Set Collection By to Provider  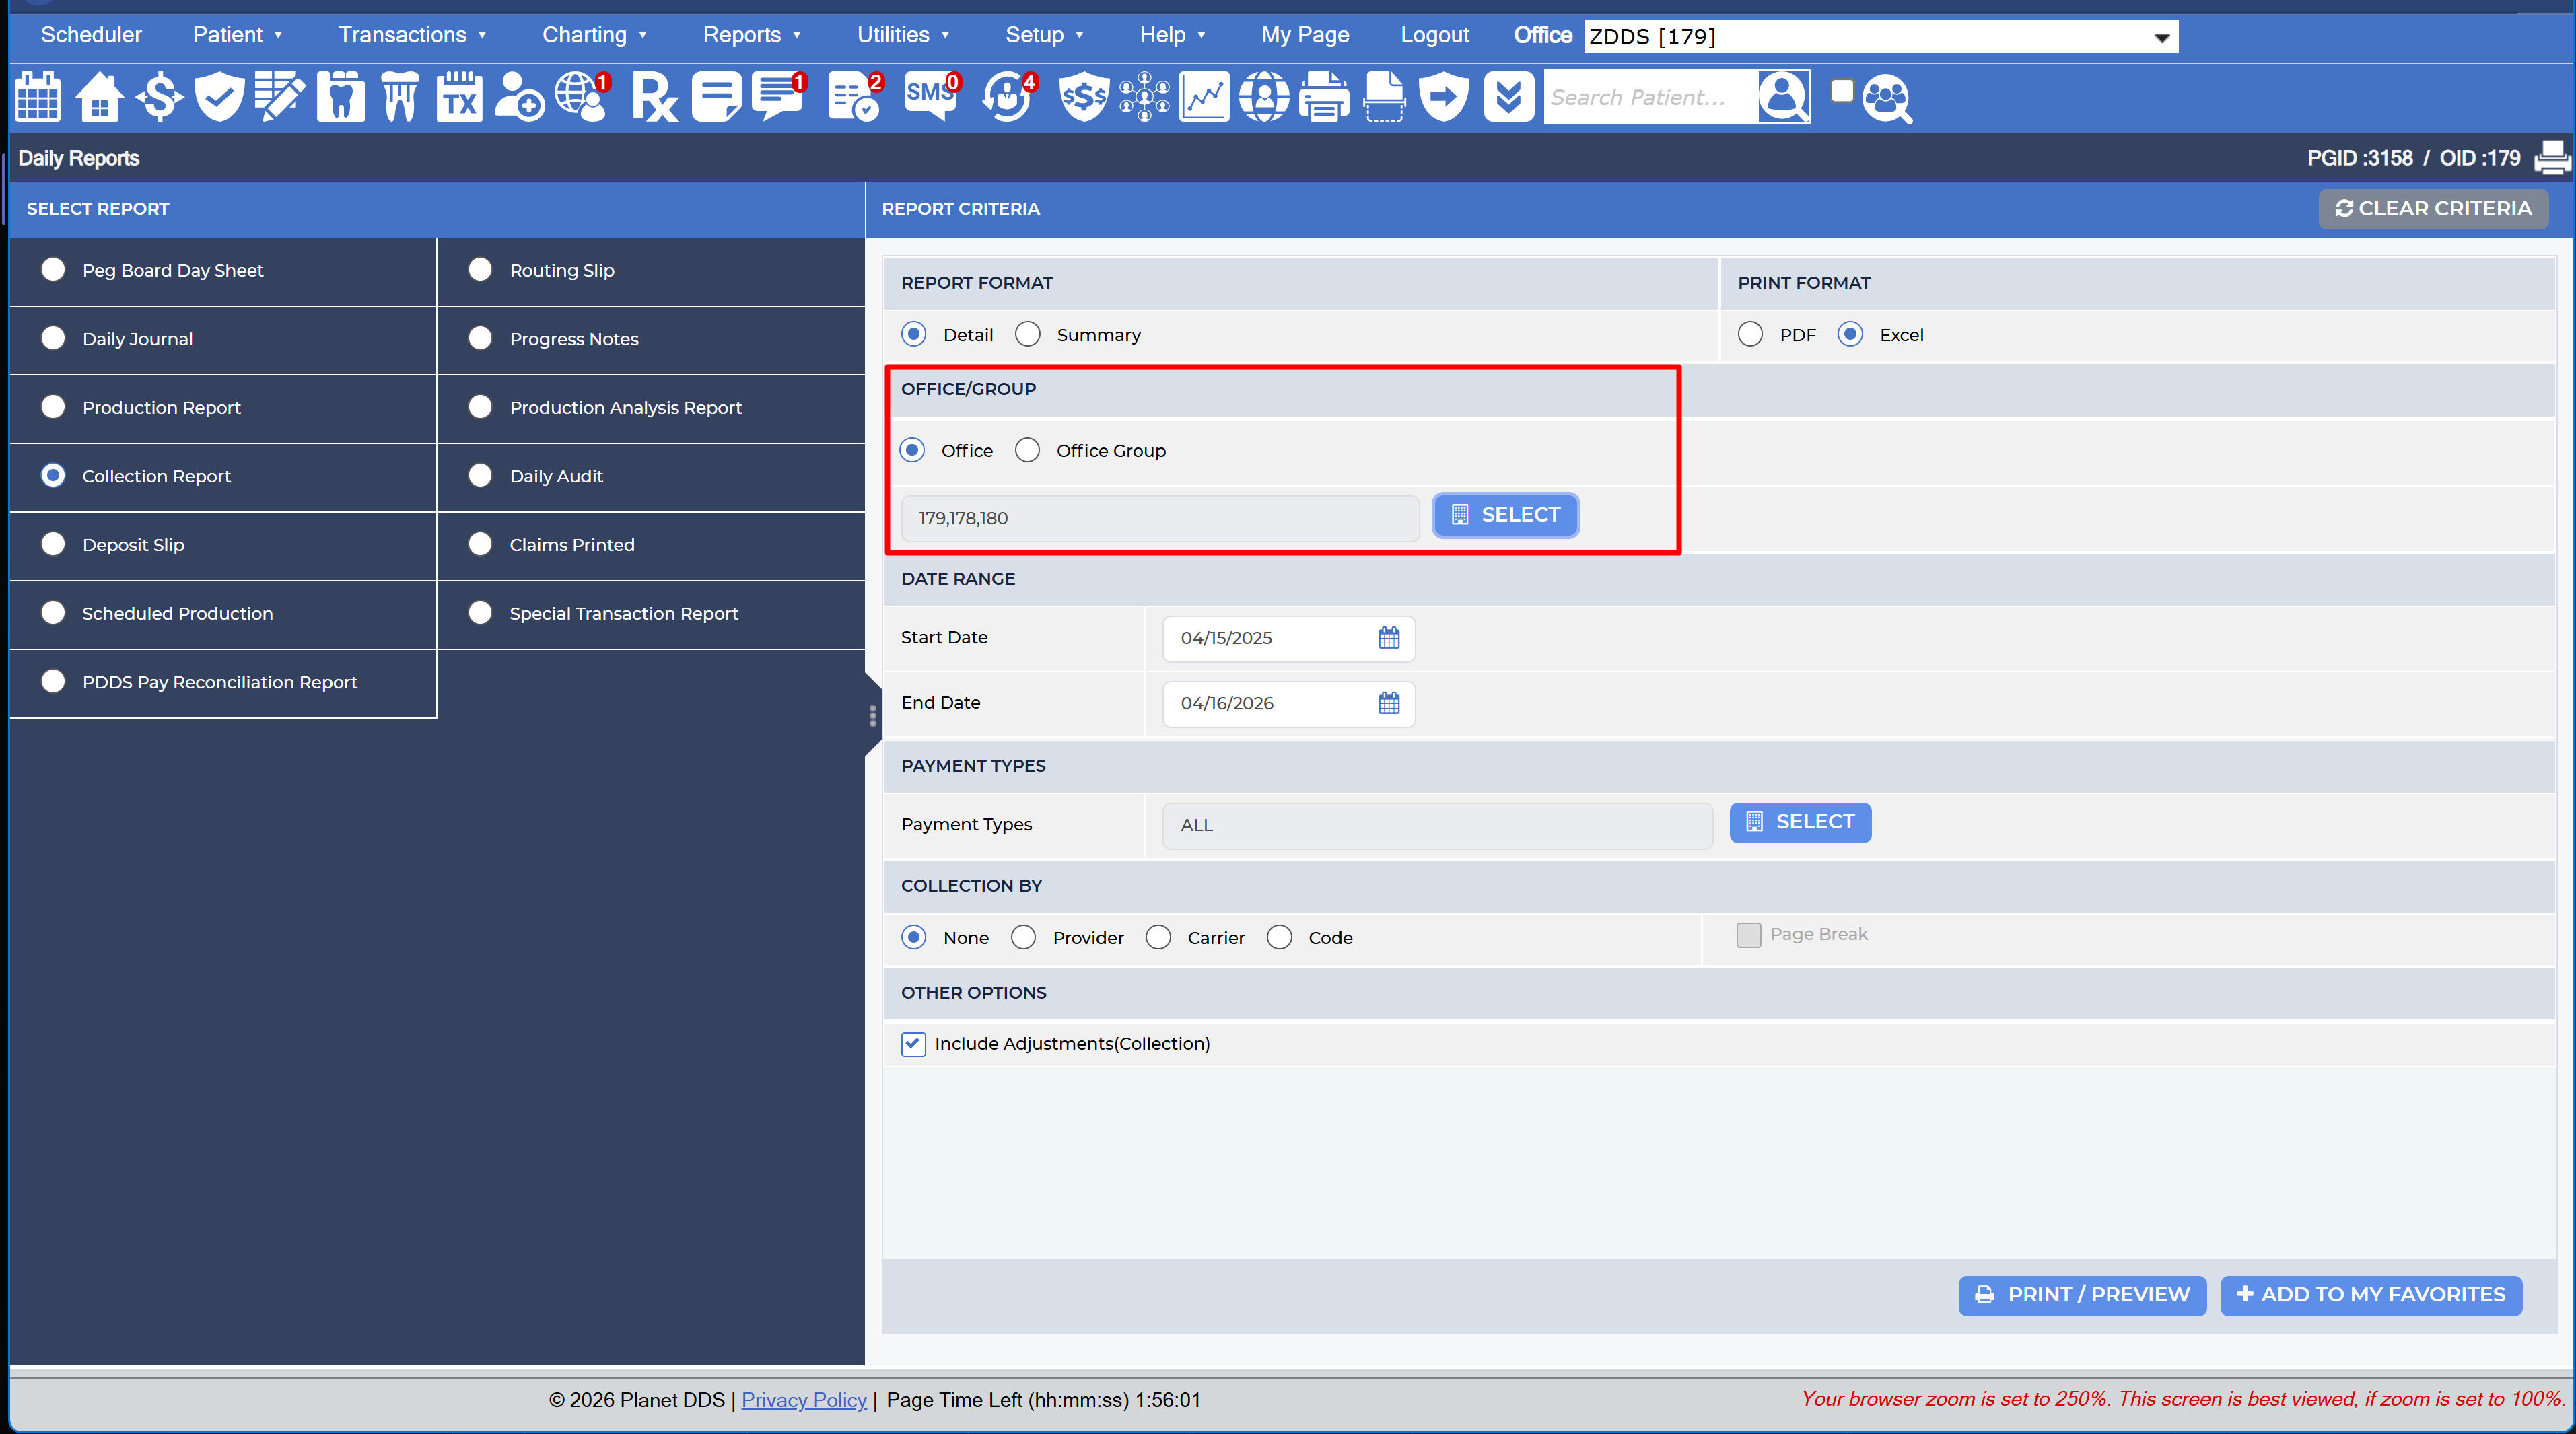point(1023,937)
